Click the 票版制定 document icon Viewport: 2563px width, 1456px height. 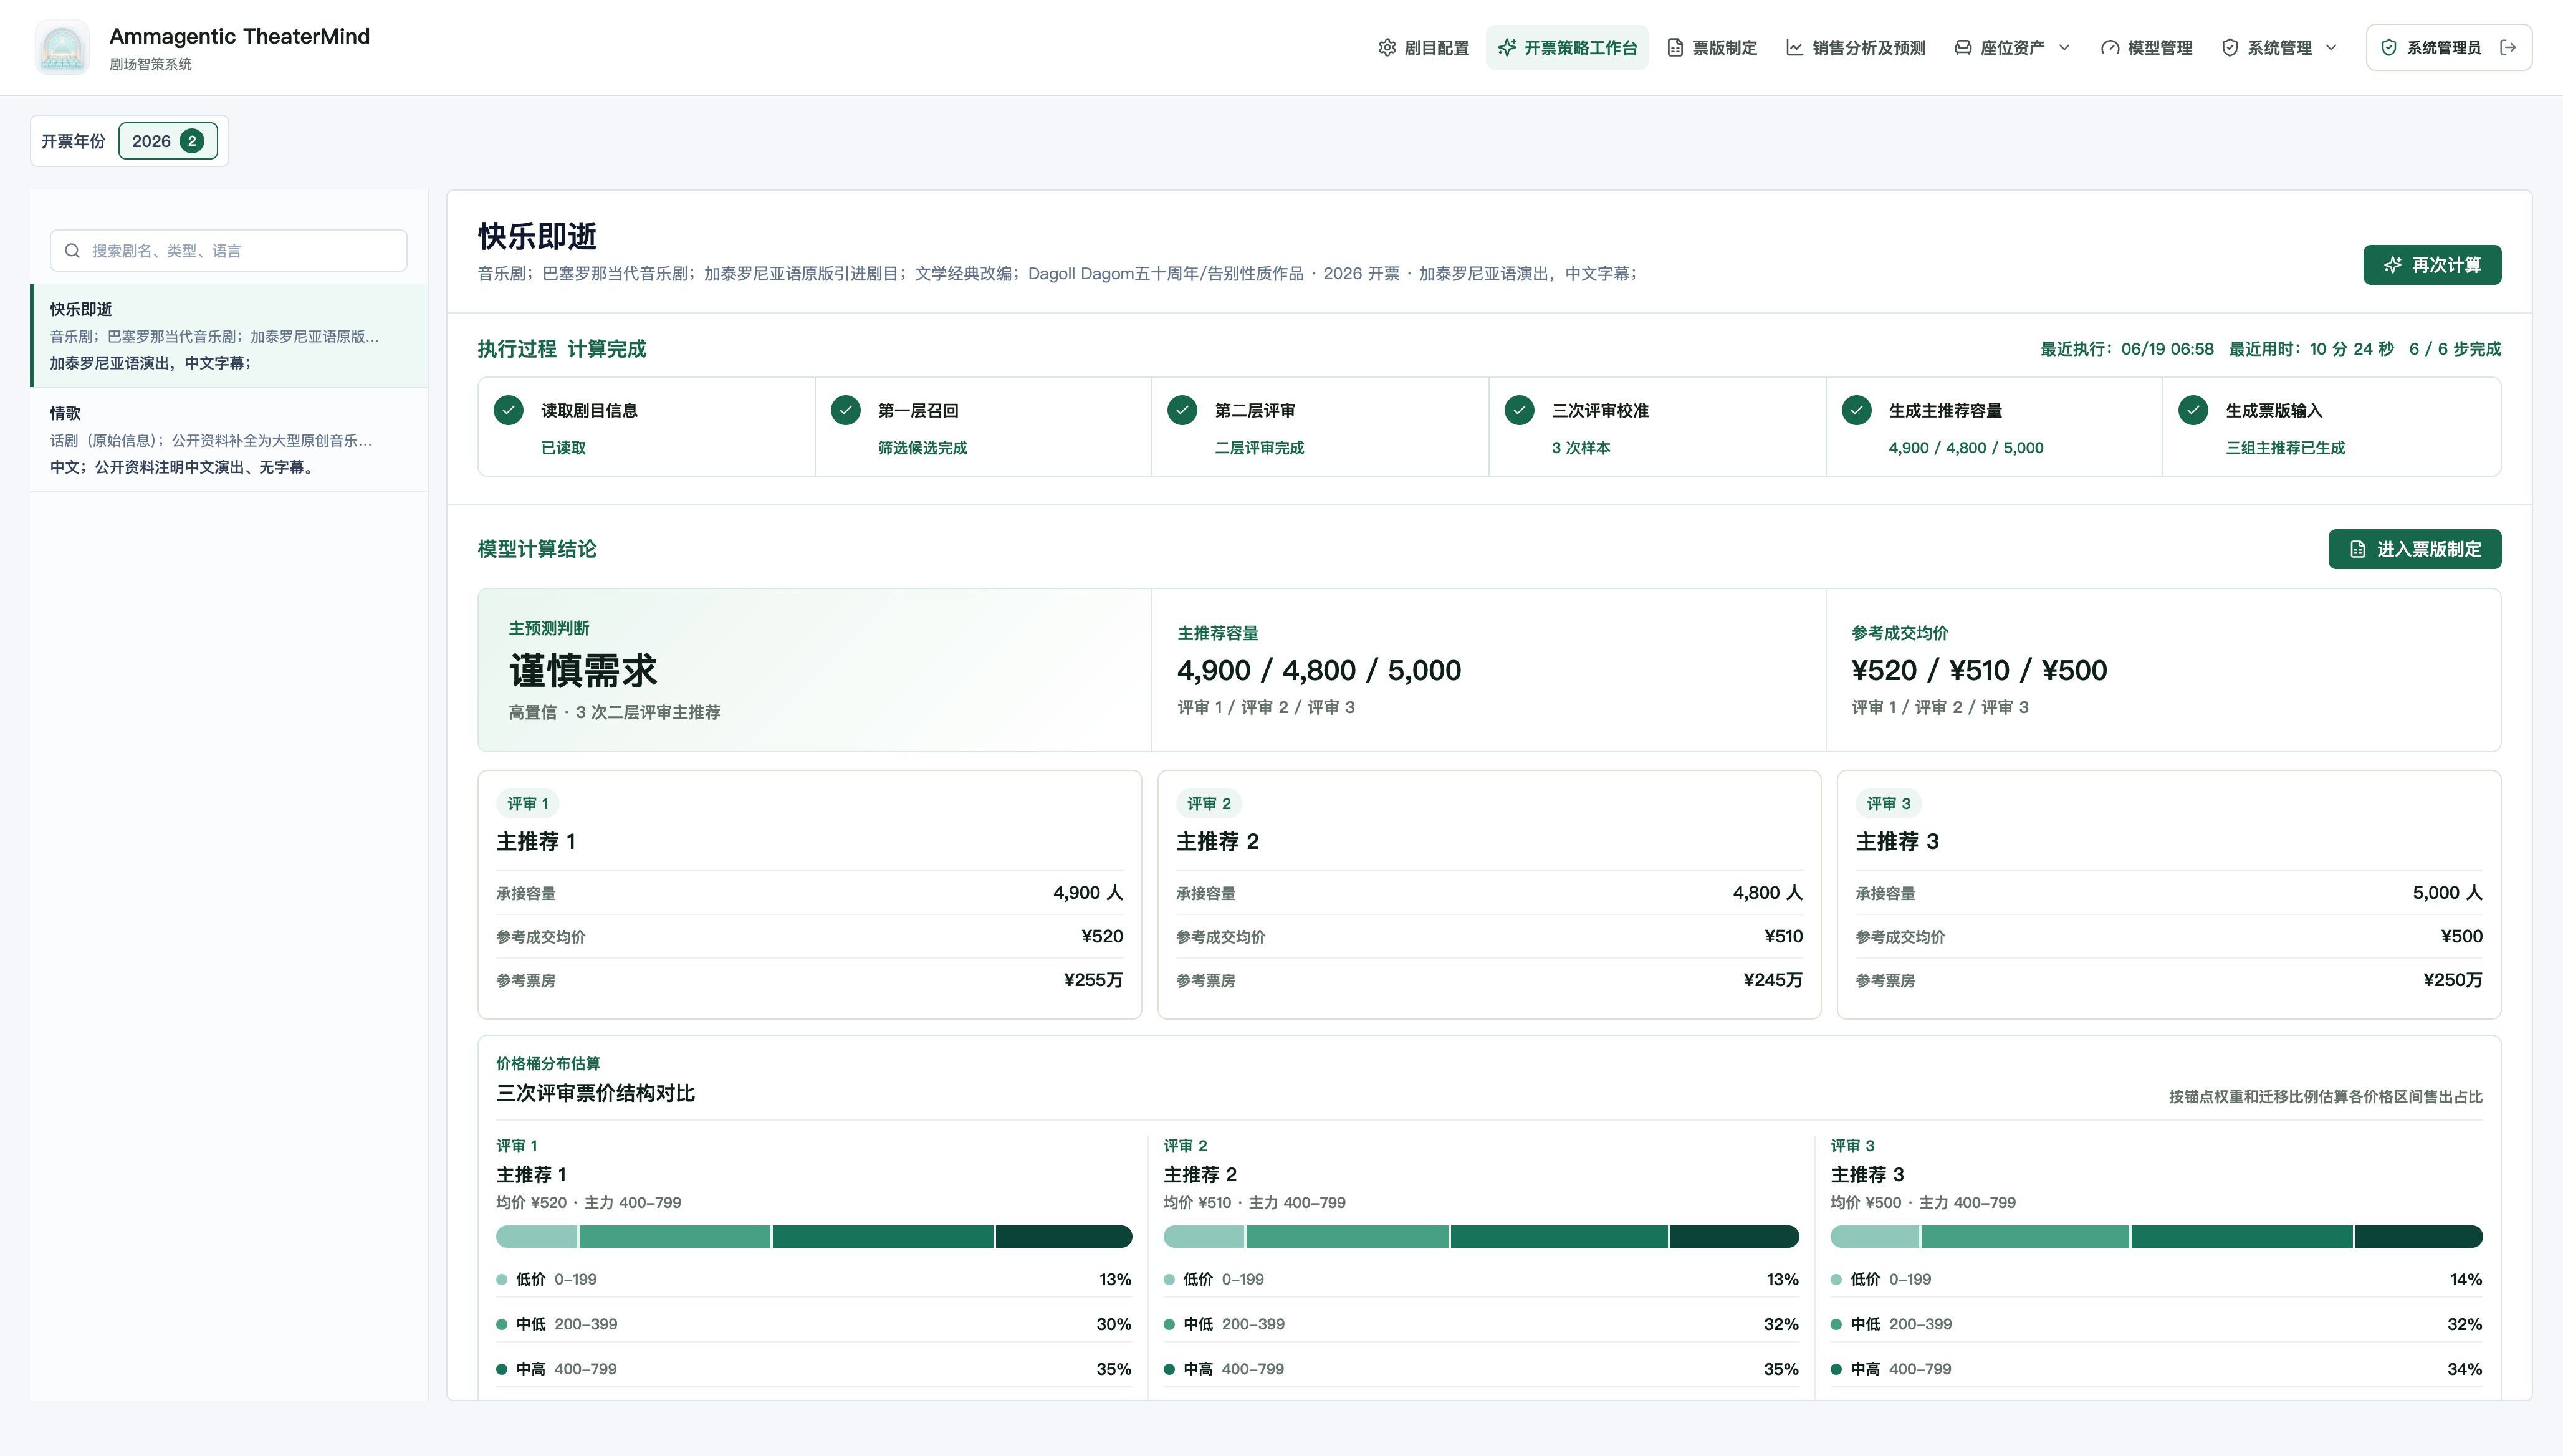coord(1674,47)
